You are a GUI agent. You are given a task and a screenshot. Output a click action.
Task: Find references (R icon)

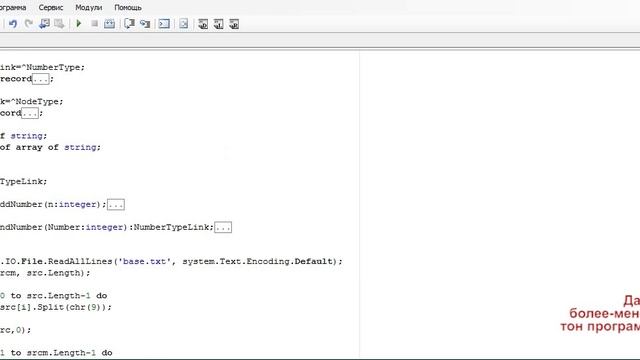[234, 24]
